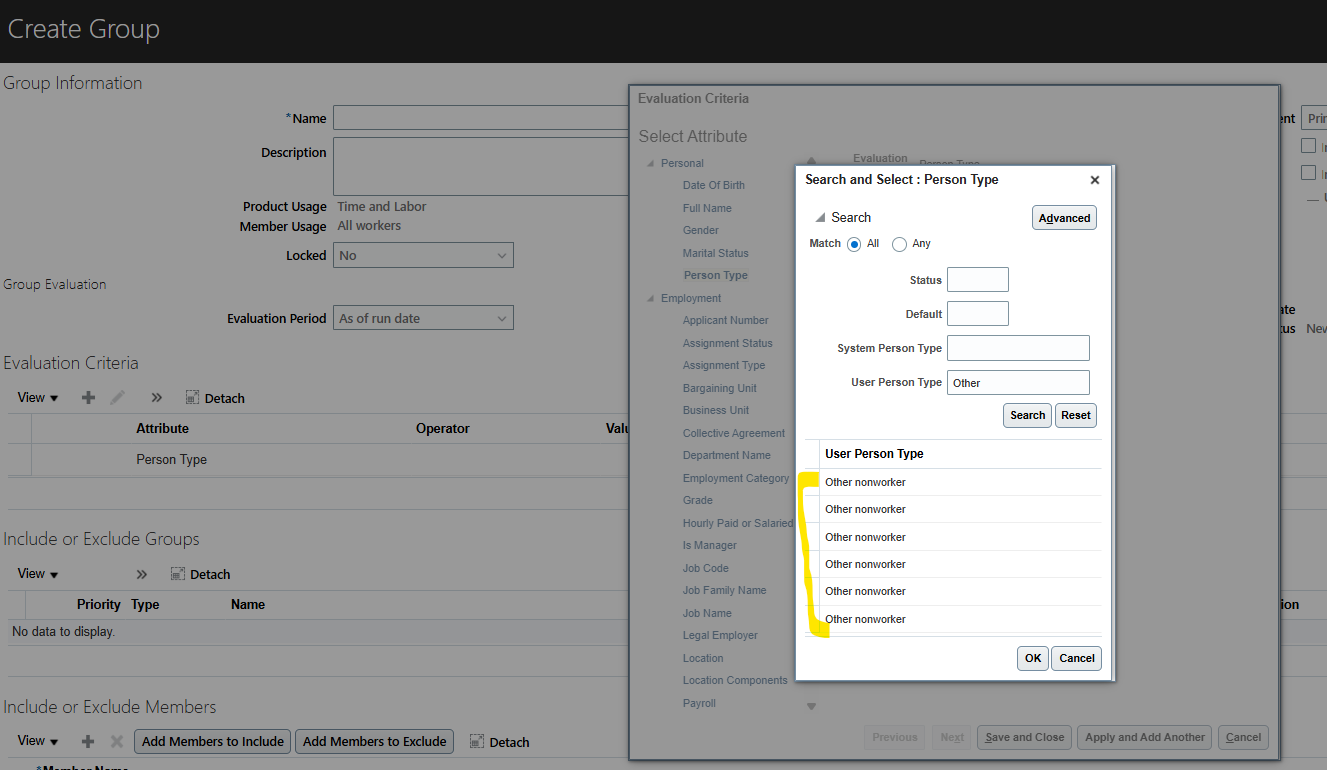Select Date Of Birth attribute
Viewport: 1327px width, 770px height.
click(x=714, y=185)
